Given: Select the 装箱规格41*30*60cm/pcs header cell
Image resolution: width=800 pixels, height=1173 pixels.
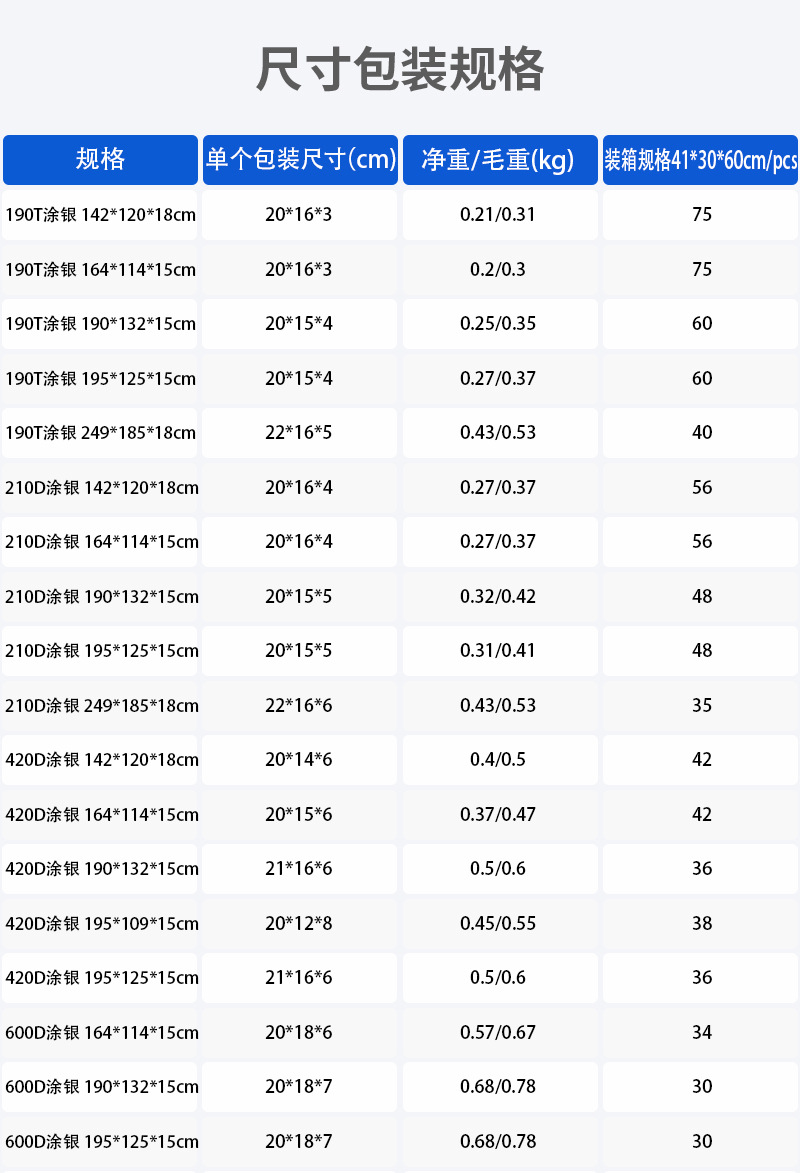Looking at the screenshot, I should (700, 160).
